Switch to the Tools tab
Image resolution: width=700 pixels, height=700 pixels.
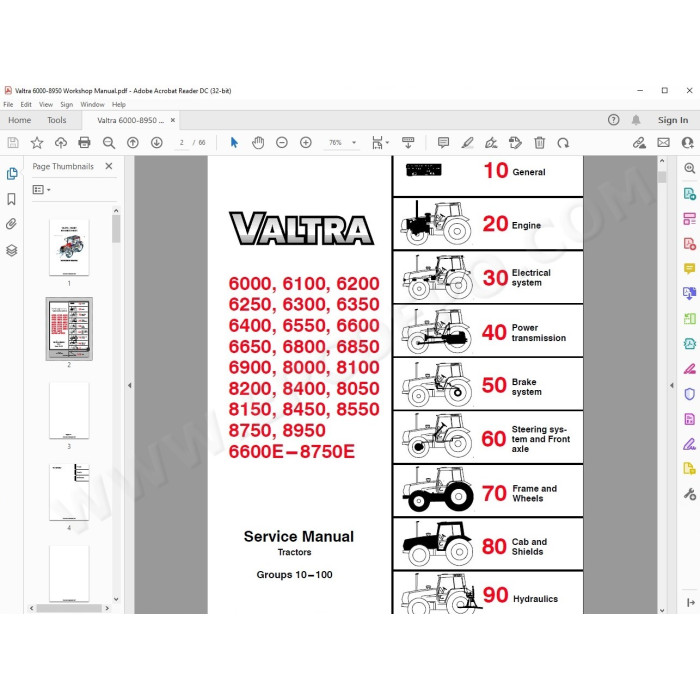(57, 120)
